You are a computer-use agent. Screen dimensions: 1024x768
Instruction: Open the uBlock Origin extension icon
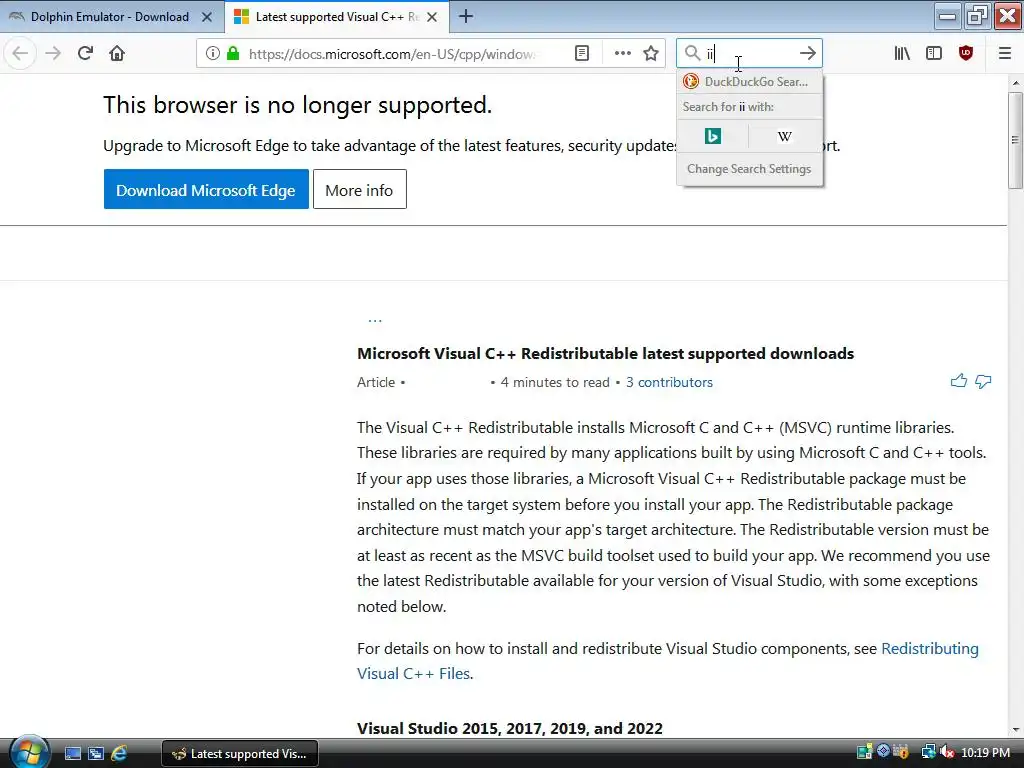(966, 53)
